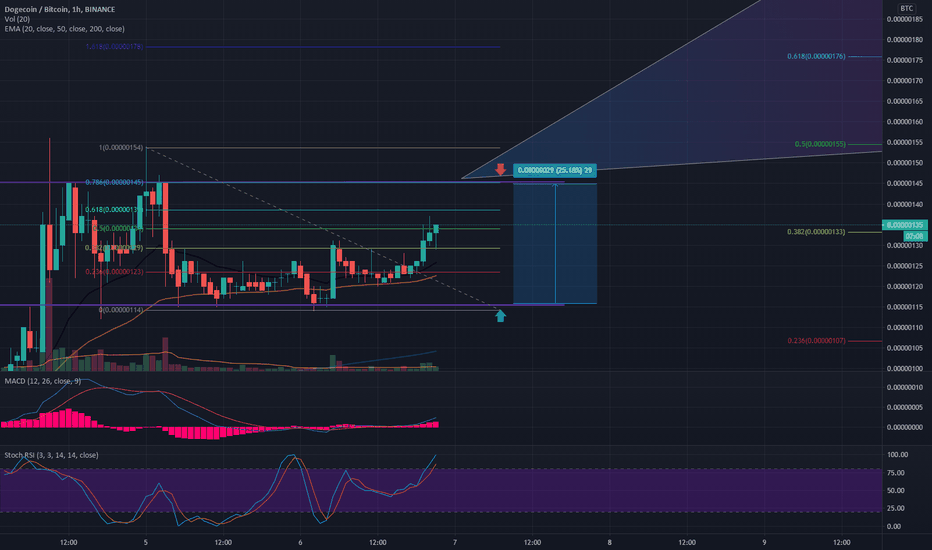This screenshot has width=932, height=550.
Task: Click the MACD (12, 26, close, 9) label
Action: click(43, 381)
